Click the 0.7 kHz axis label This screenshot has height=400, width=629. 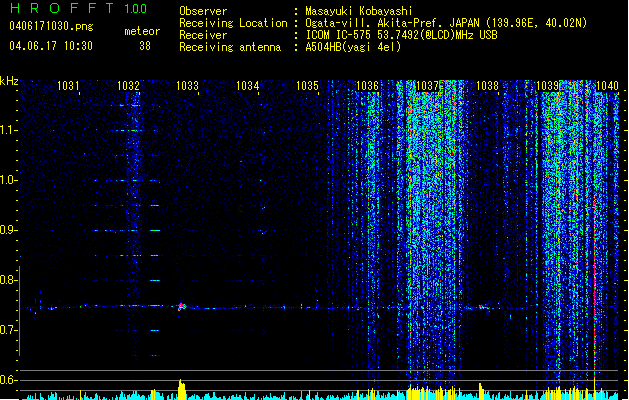coord(9,330)
